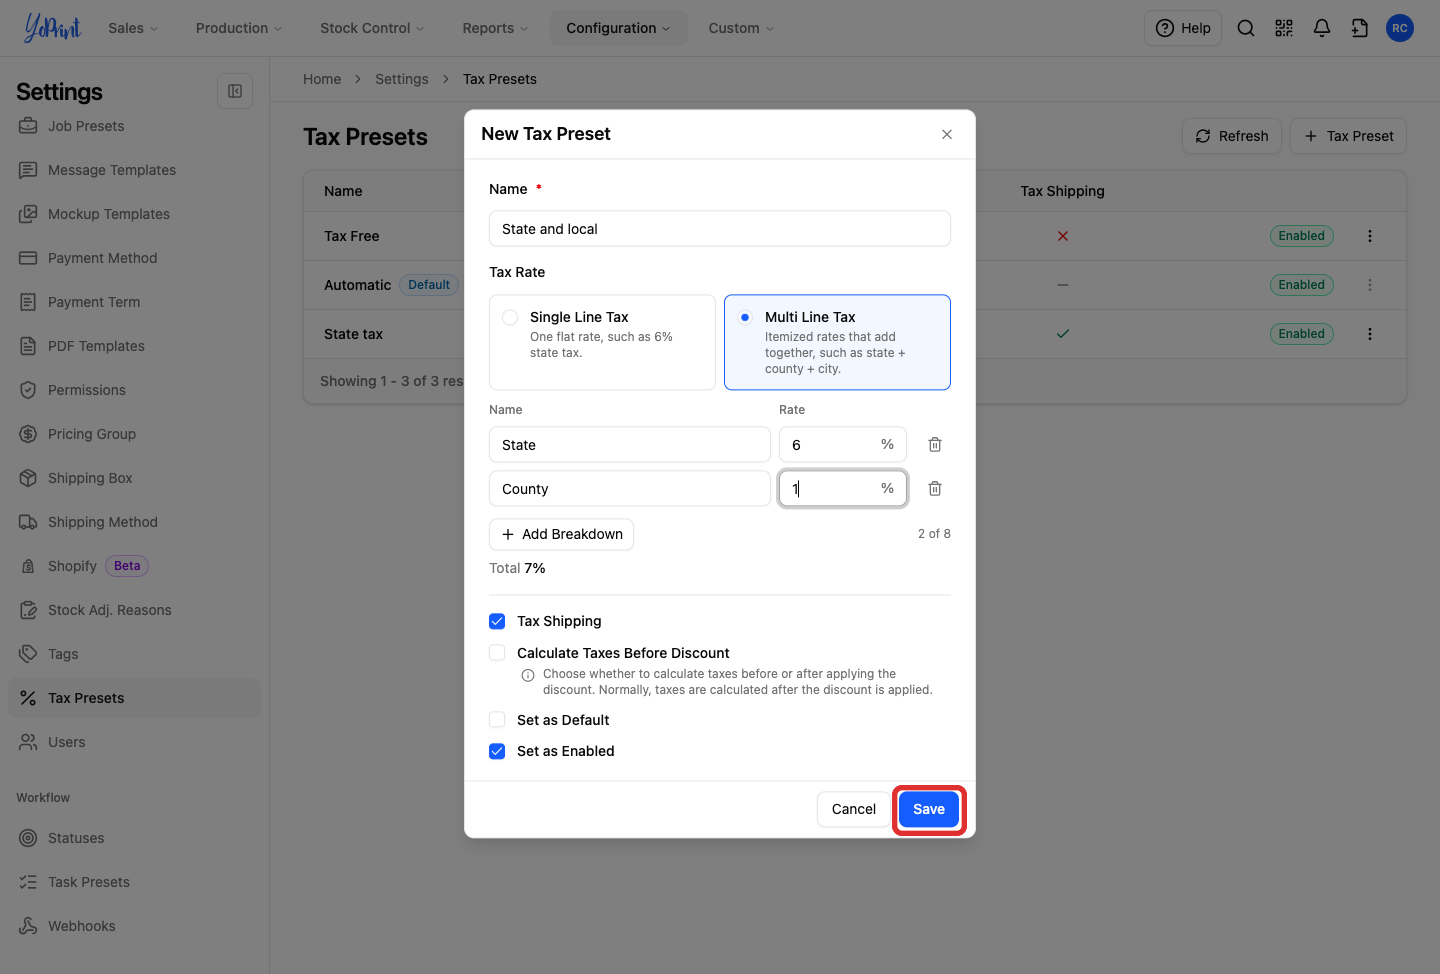Click the Help button
The width and height of the screenshot is (1440, 974).
point(1183,28)
